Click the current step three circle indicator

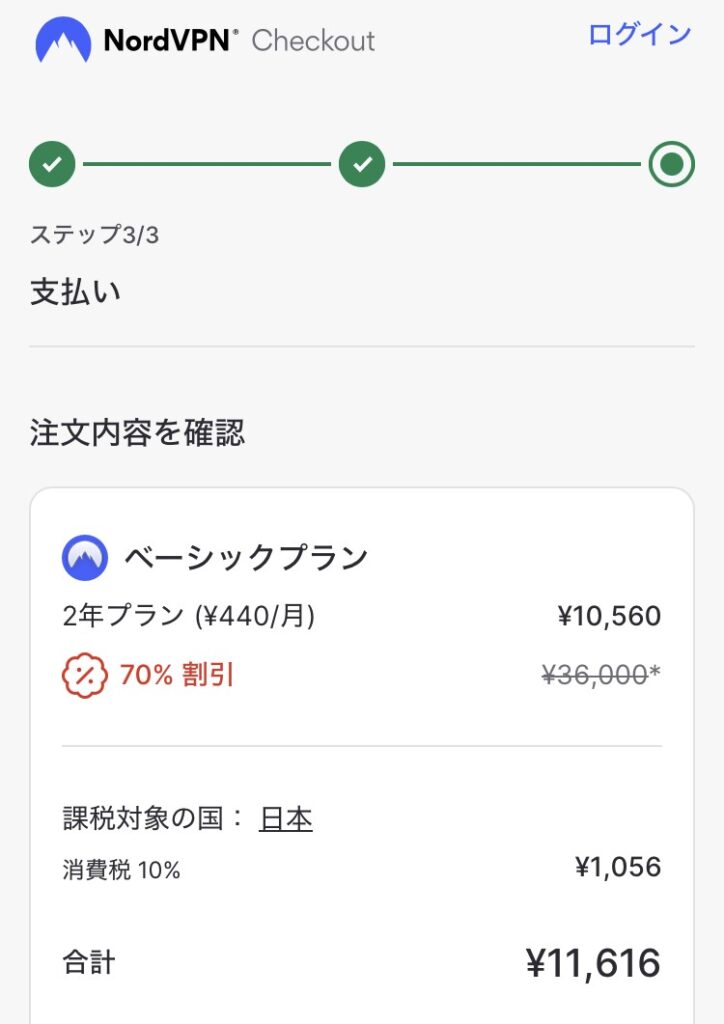coord(671,164)
